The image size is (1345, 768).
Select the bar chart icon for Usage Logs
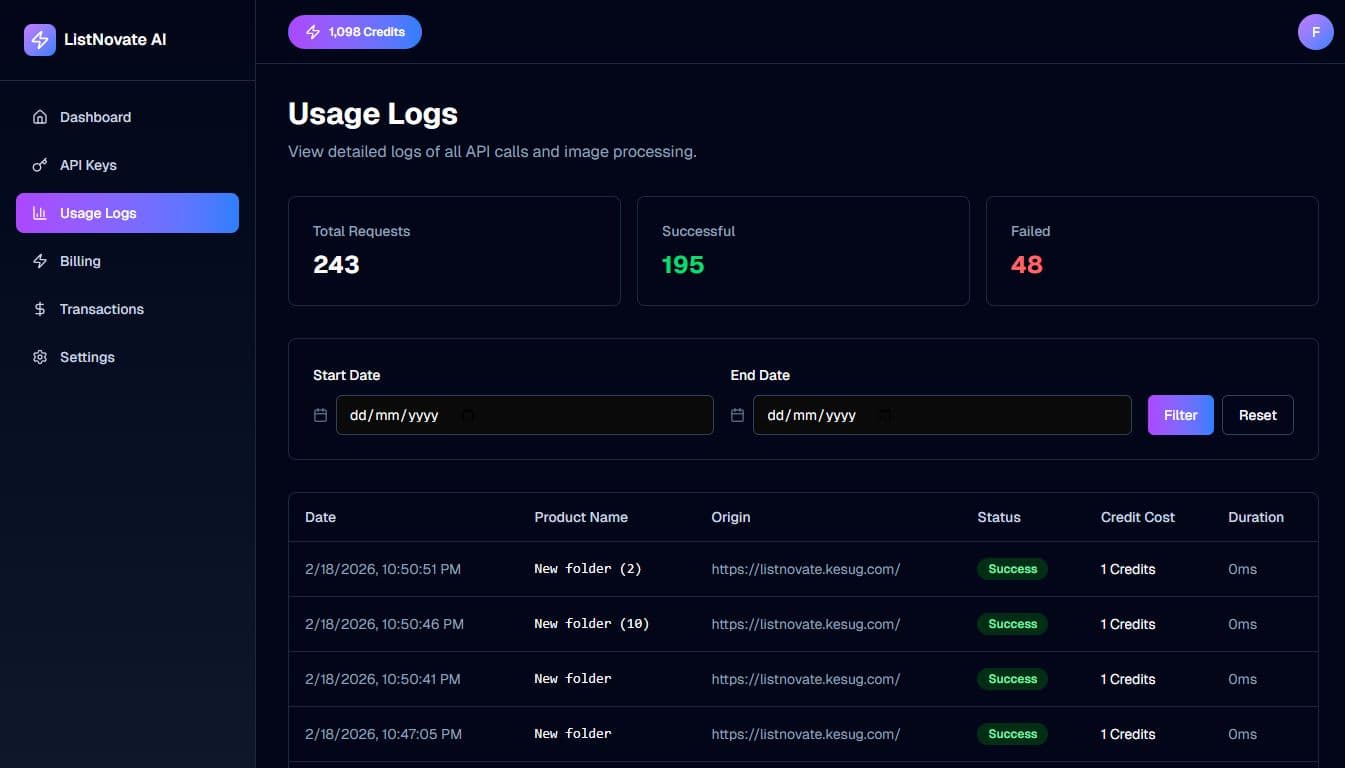[38, 212]
